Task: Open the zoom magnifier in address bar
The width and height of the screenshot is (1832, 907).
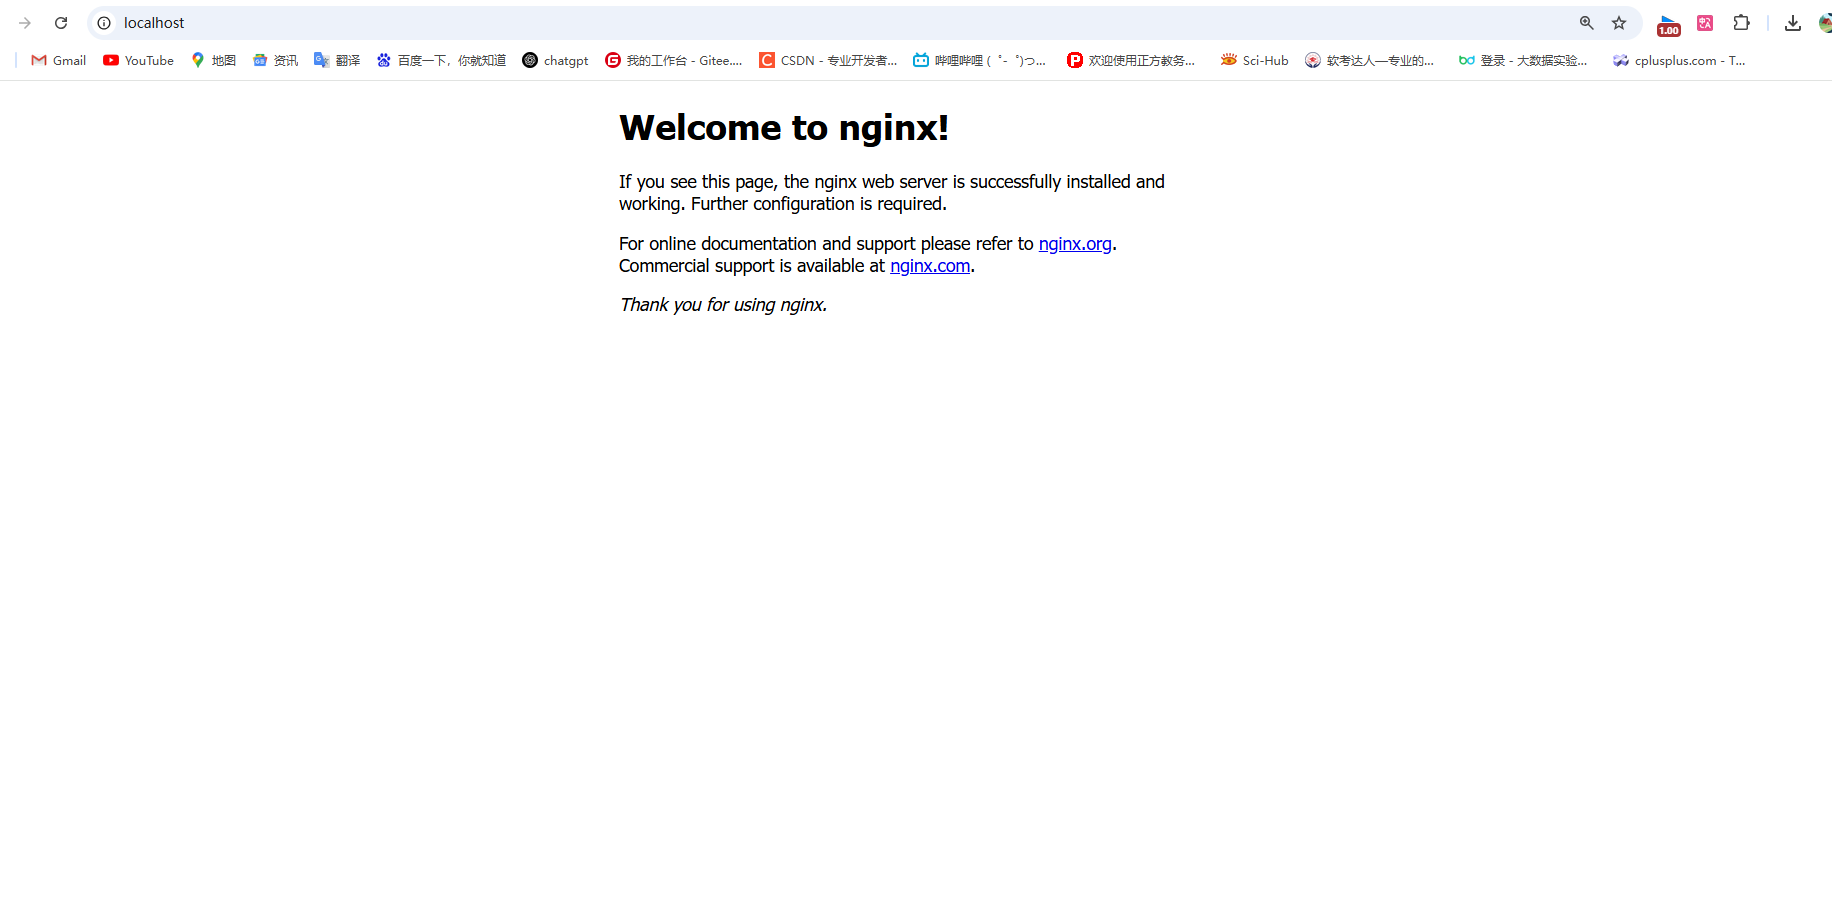Action: tap(1586, 23)
